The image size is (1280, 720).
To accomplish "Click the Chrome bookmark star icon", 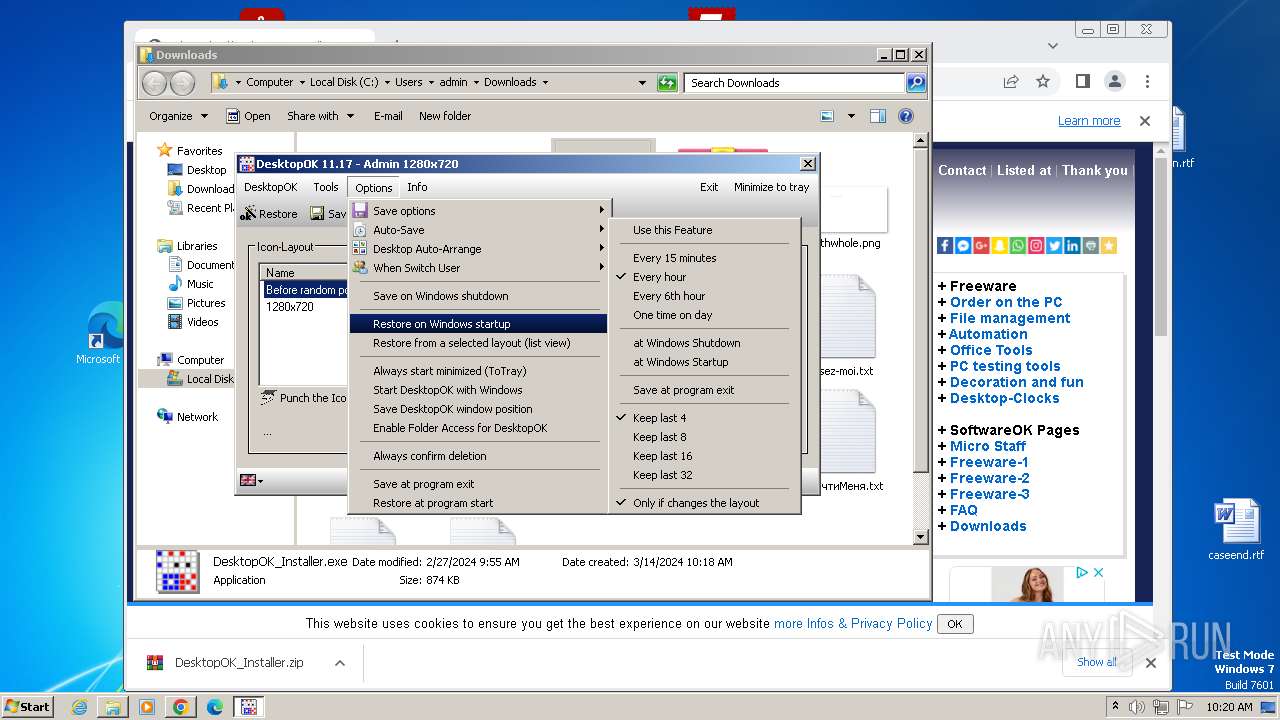I will tap(1043, 81).
